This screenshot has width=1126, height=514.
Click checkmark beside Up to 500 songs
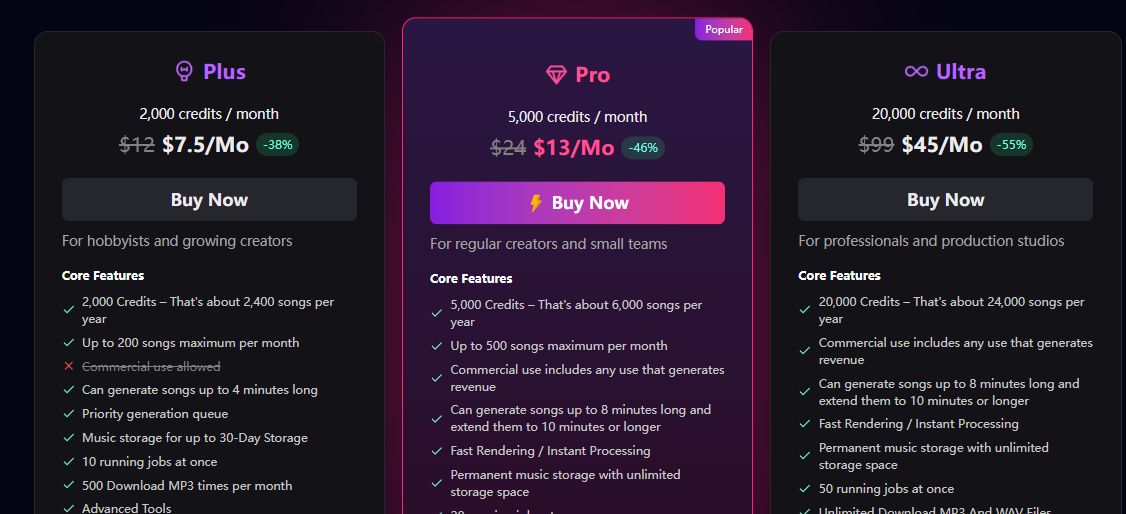[437, 346]
